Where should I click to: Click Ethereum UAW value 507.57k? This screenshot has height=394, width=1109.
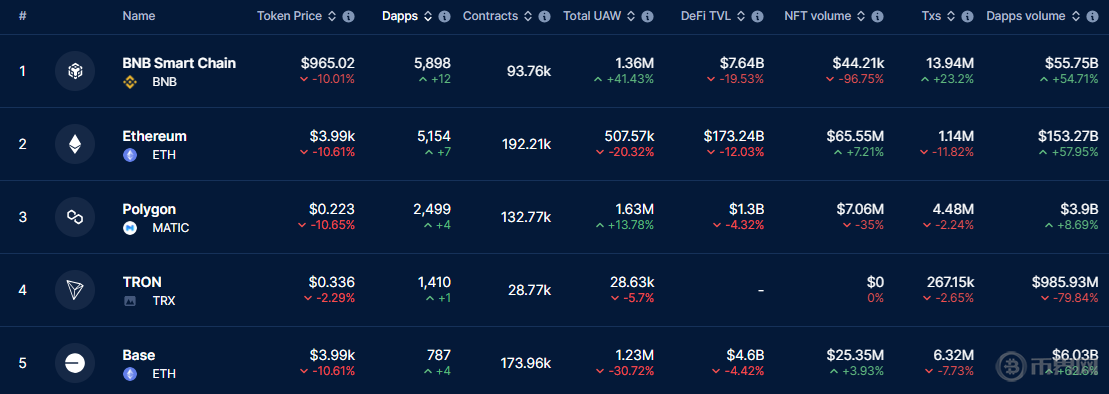629,136
